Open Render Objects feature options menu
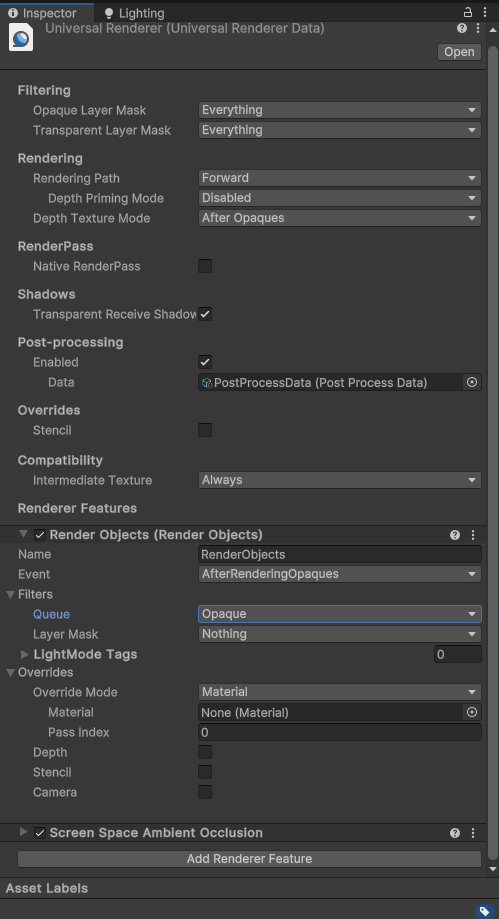The width and height of the screenshot is (499, 919). pyautogui.click(x=473, y=535)
